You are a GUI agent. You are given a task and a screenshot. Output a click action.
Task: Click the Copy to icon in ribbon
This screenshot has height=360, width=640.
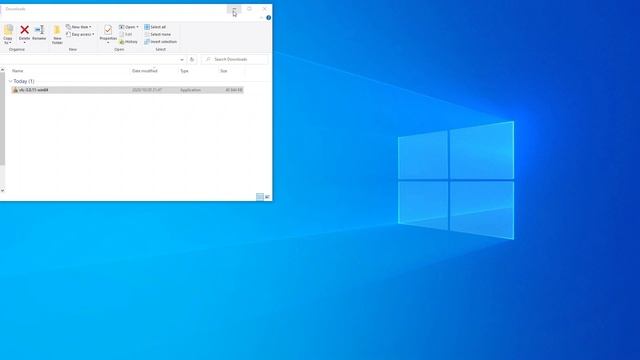(8, 34)
